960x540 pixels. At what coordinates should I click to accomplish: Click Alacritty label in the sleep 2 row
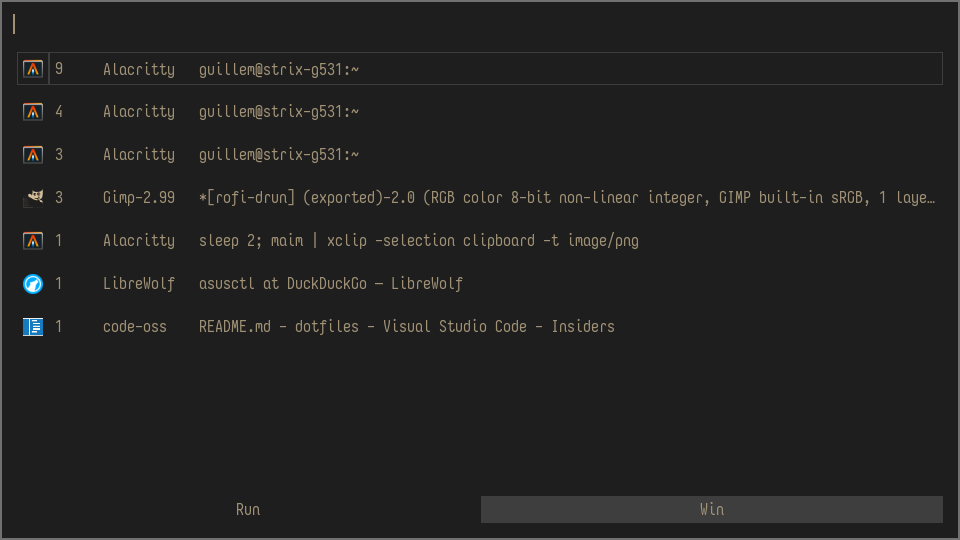tap(139, 241)
